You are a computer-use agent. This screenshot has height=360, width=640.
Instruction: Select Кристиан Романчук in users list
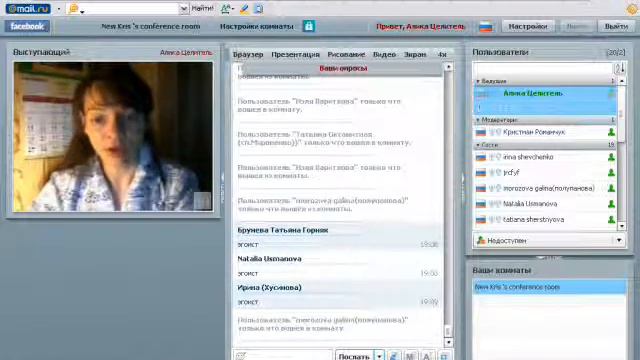pos(545,132)
